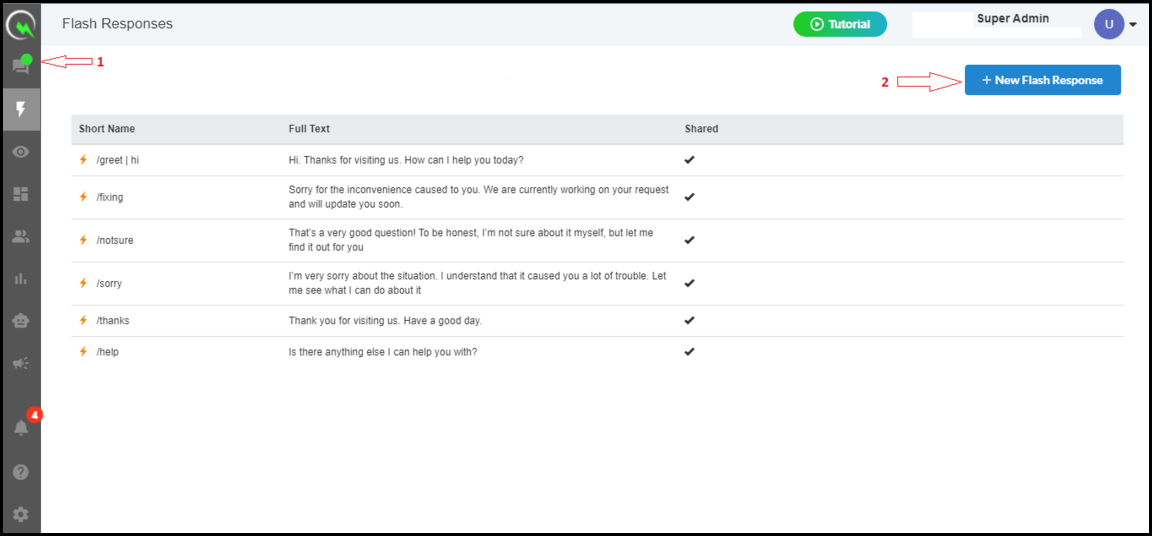Expand the user profile dropdown arrow
Viewport: 1152px width, 536px height.
pos(1133,25)
